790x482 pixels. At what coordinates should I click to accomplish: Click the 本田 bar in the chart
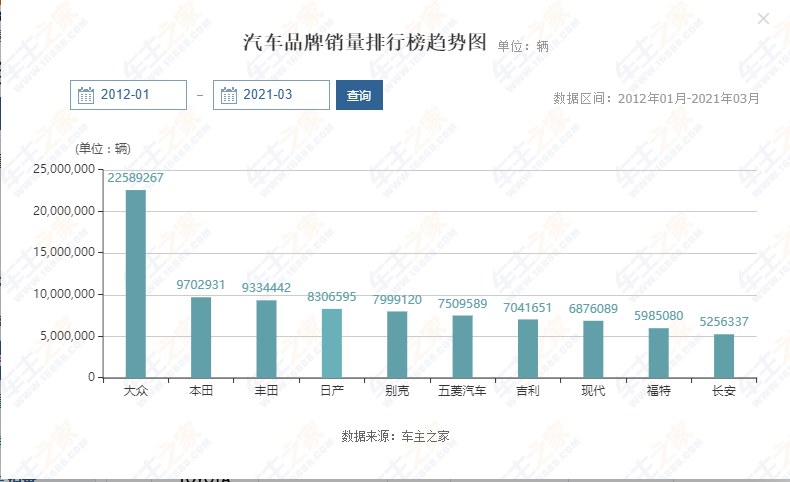(x=201, y=337)
